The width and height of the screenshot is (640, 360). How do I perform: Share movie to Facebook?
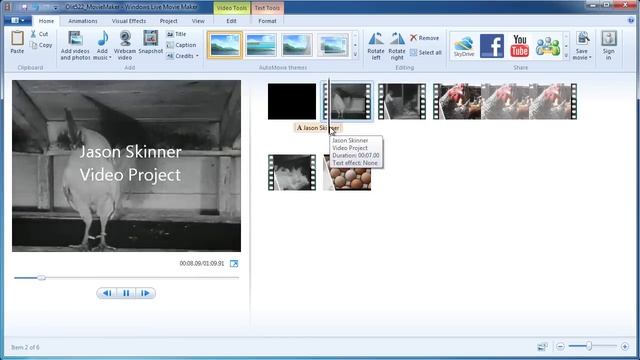[492, 46]
